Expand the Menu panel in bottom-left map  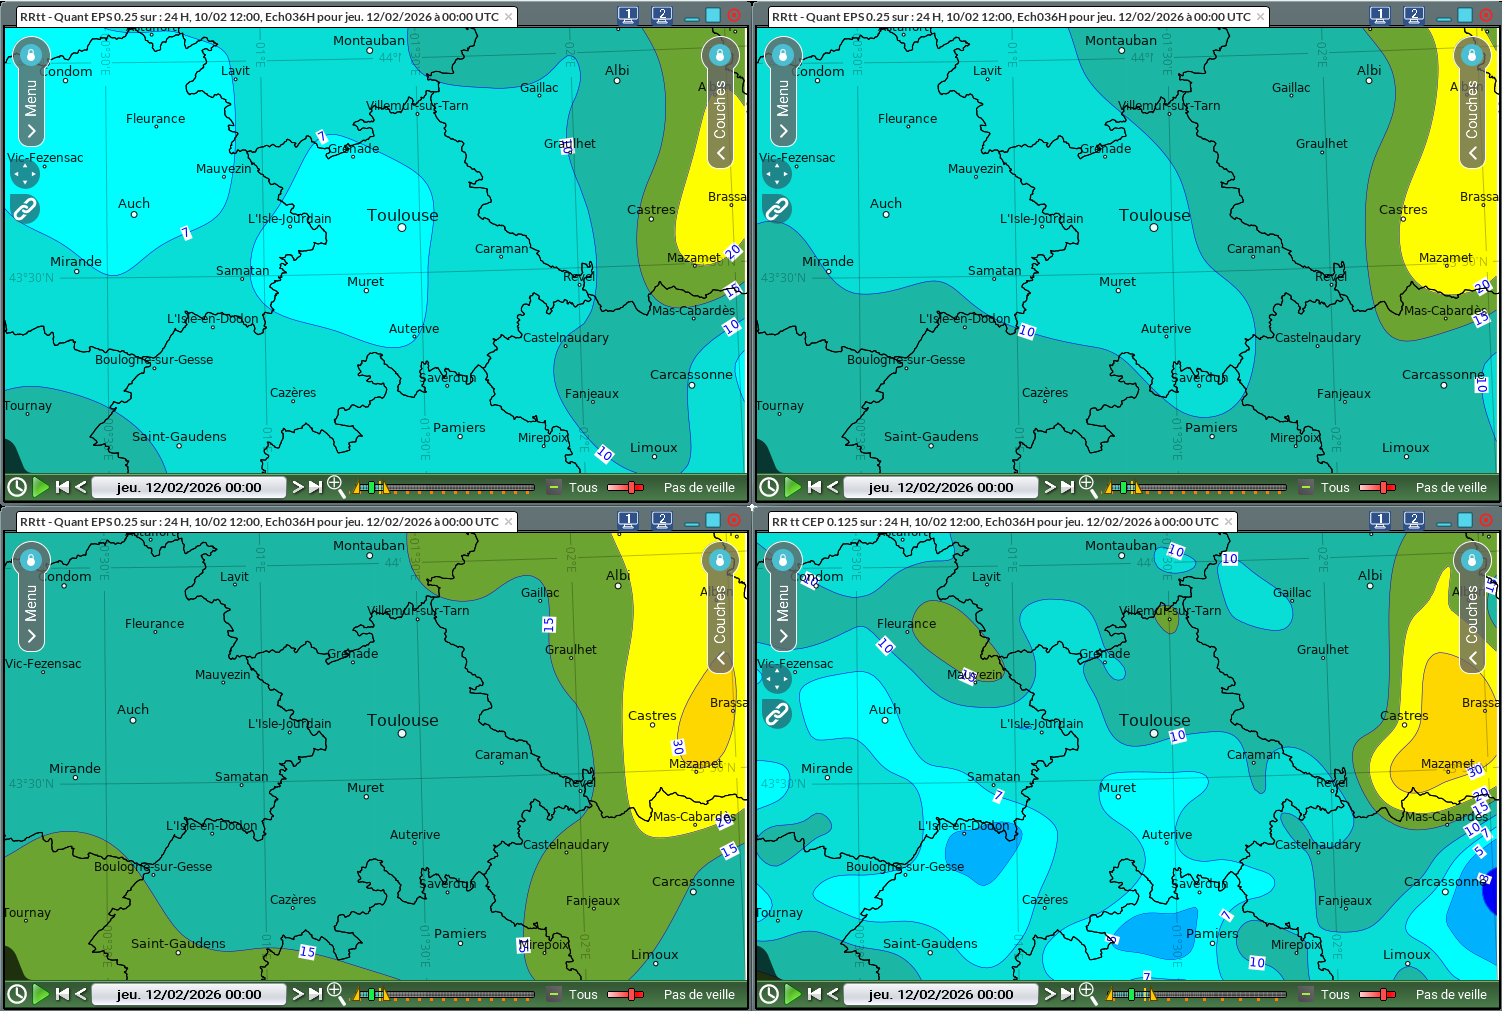[31, 635]
